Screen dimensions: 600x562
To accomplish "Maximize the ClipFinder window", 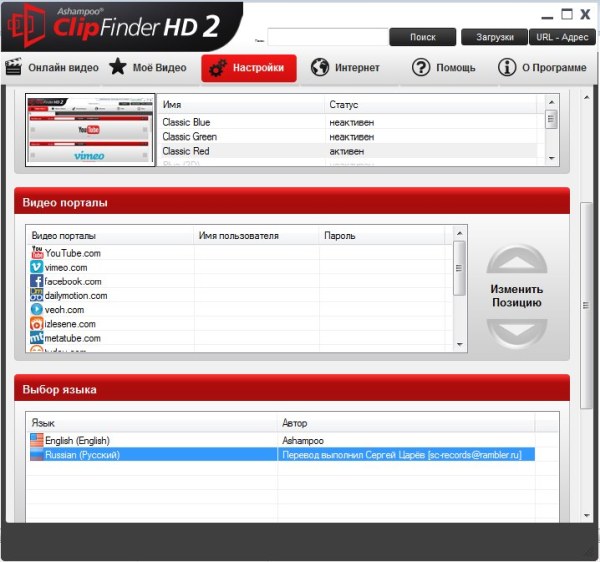I will pos(567,15).
